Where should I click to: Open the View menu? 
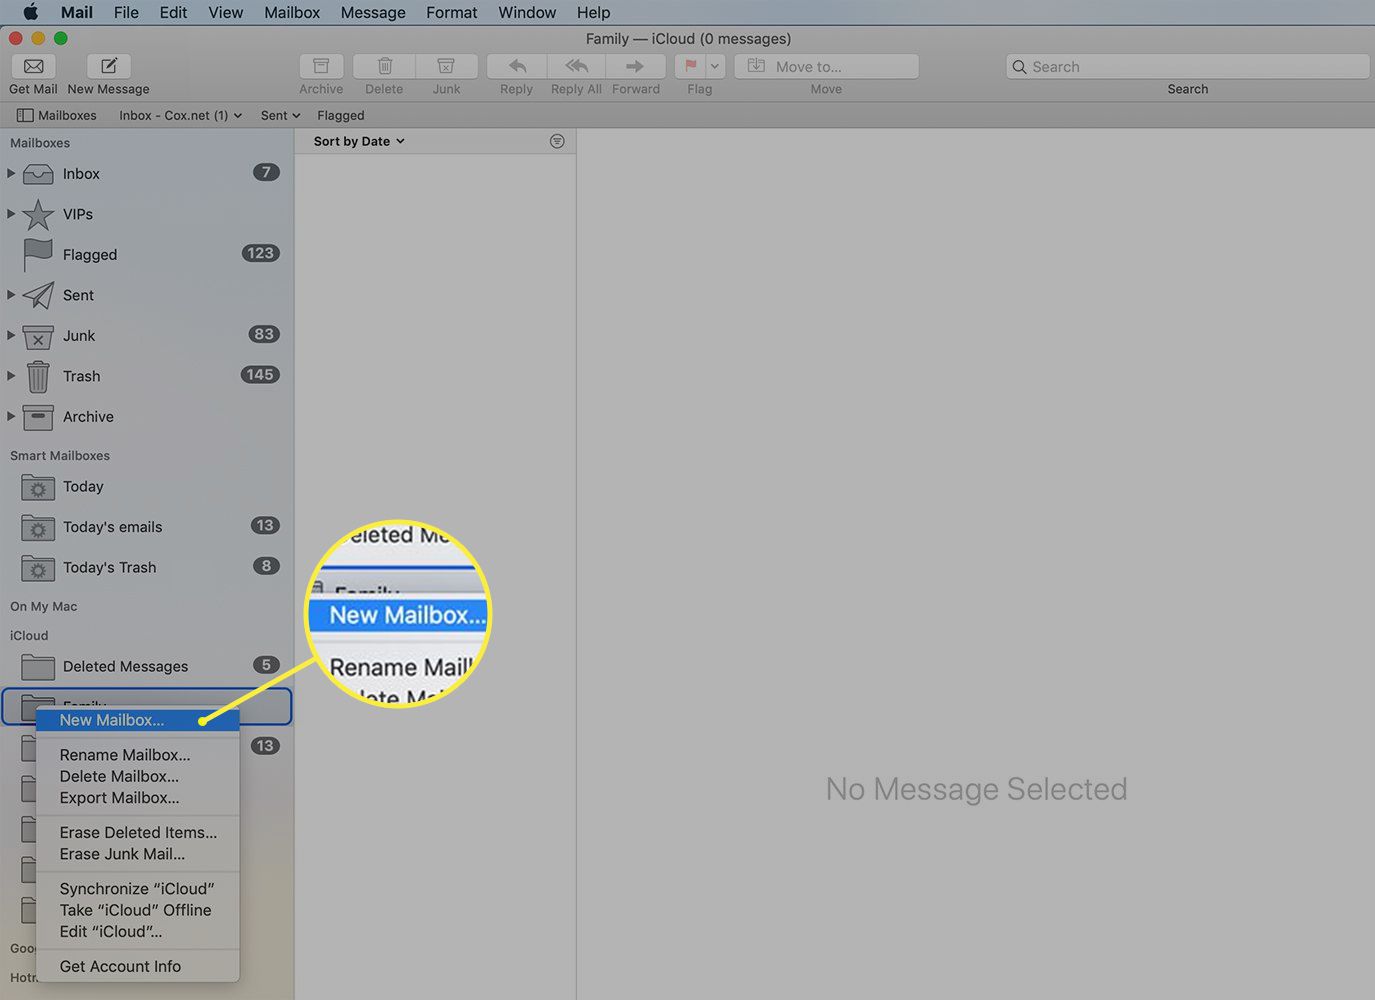(x=225, y=12)
